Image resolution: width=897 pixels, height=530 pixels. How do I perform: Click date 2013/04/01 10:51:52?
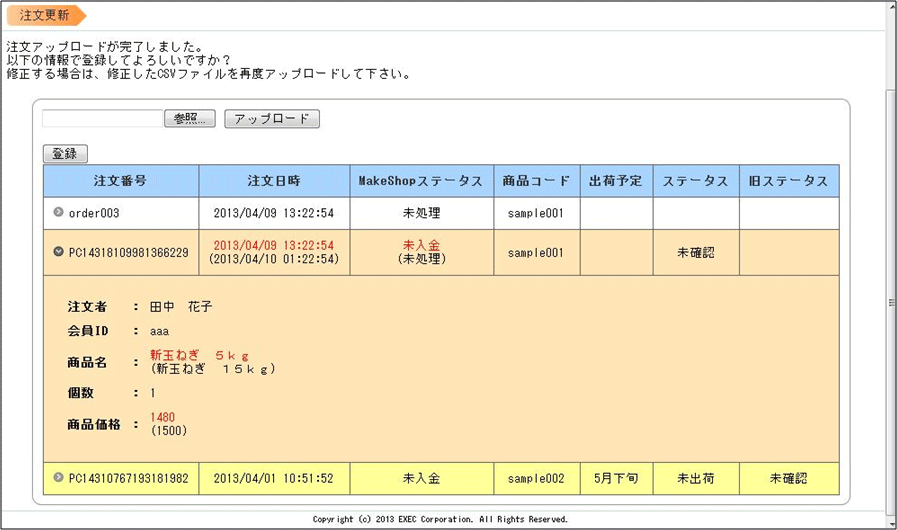tap(273, 478)
